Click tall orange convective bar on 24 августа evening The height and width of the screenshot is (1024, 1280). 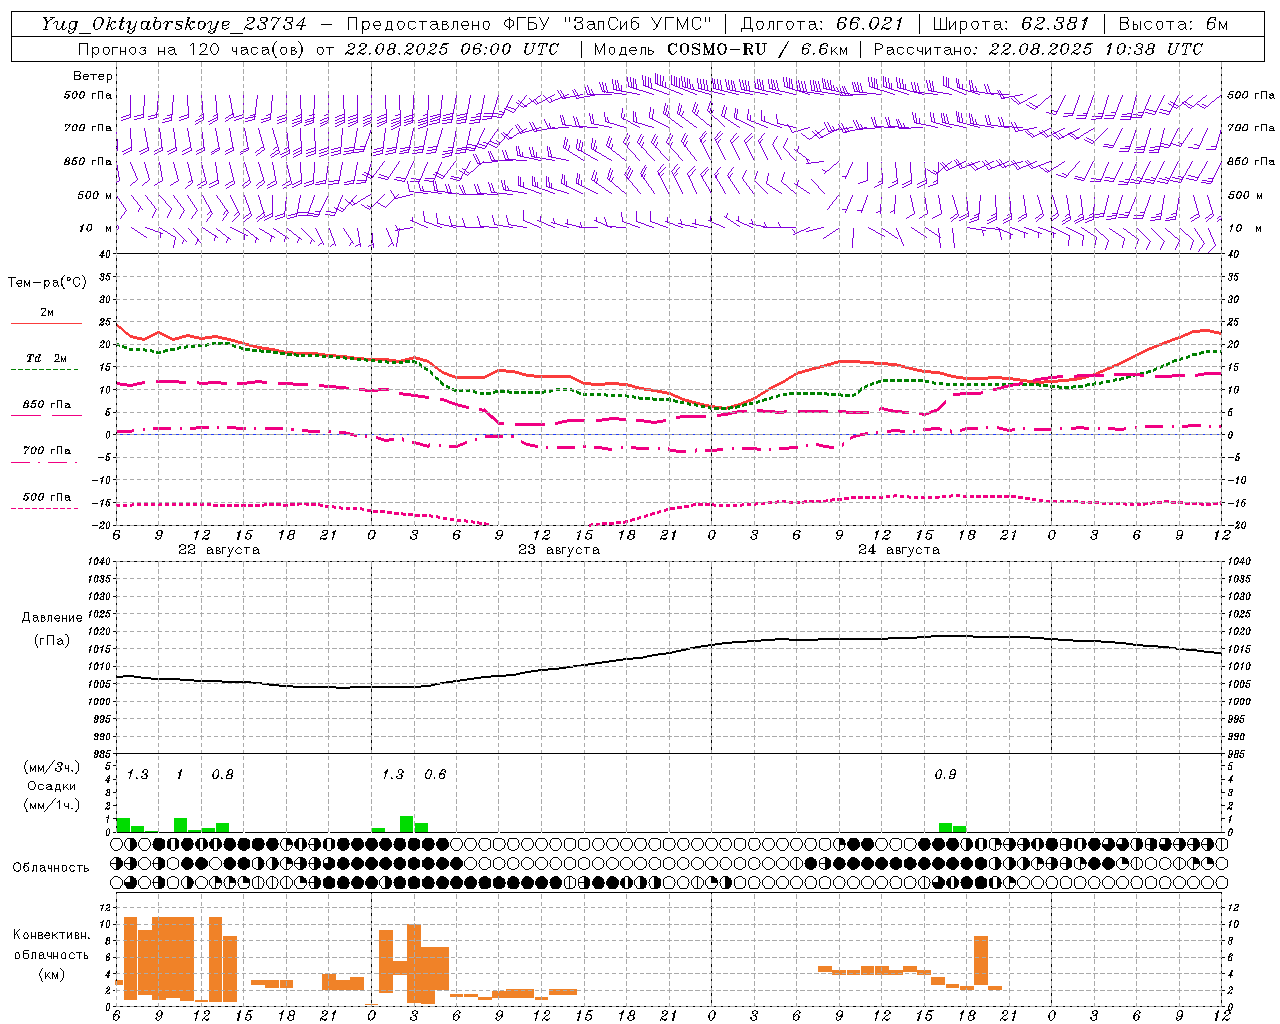[981, 961]
